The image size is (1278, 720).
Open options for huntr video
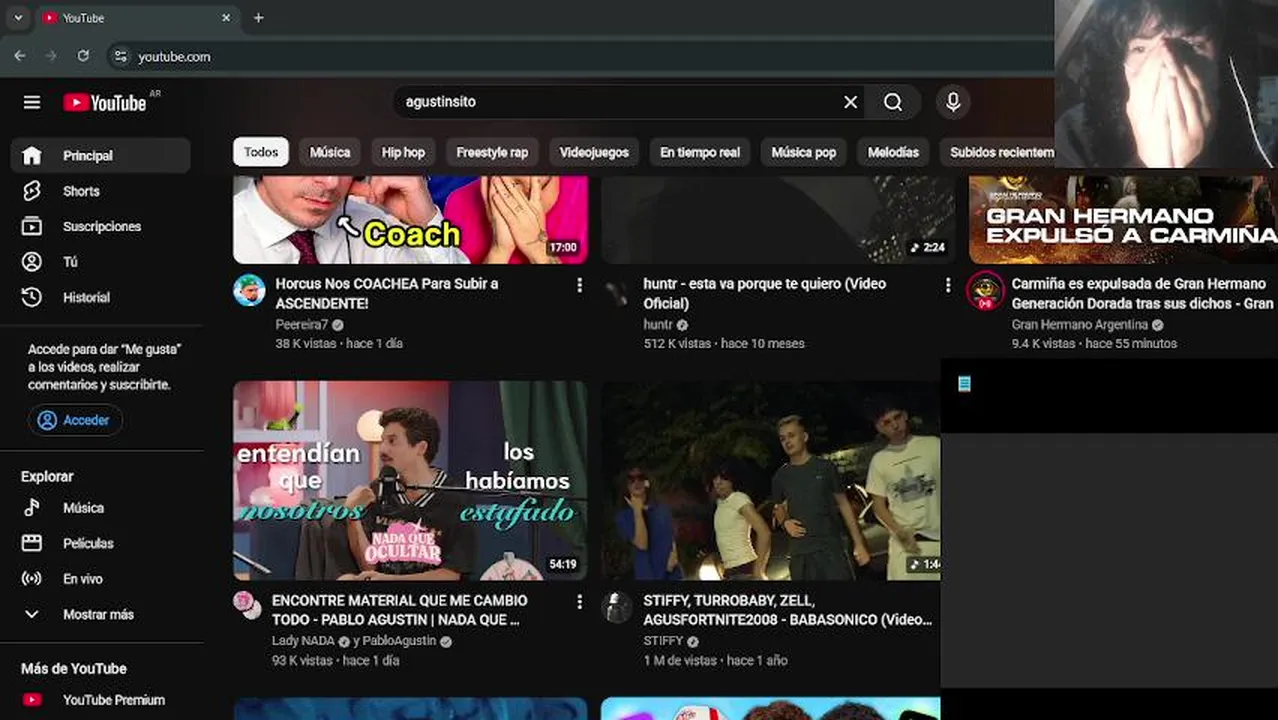click(948, 286)
